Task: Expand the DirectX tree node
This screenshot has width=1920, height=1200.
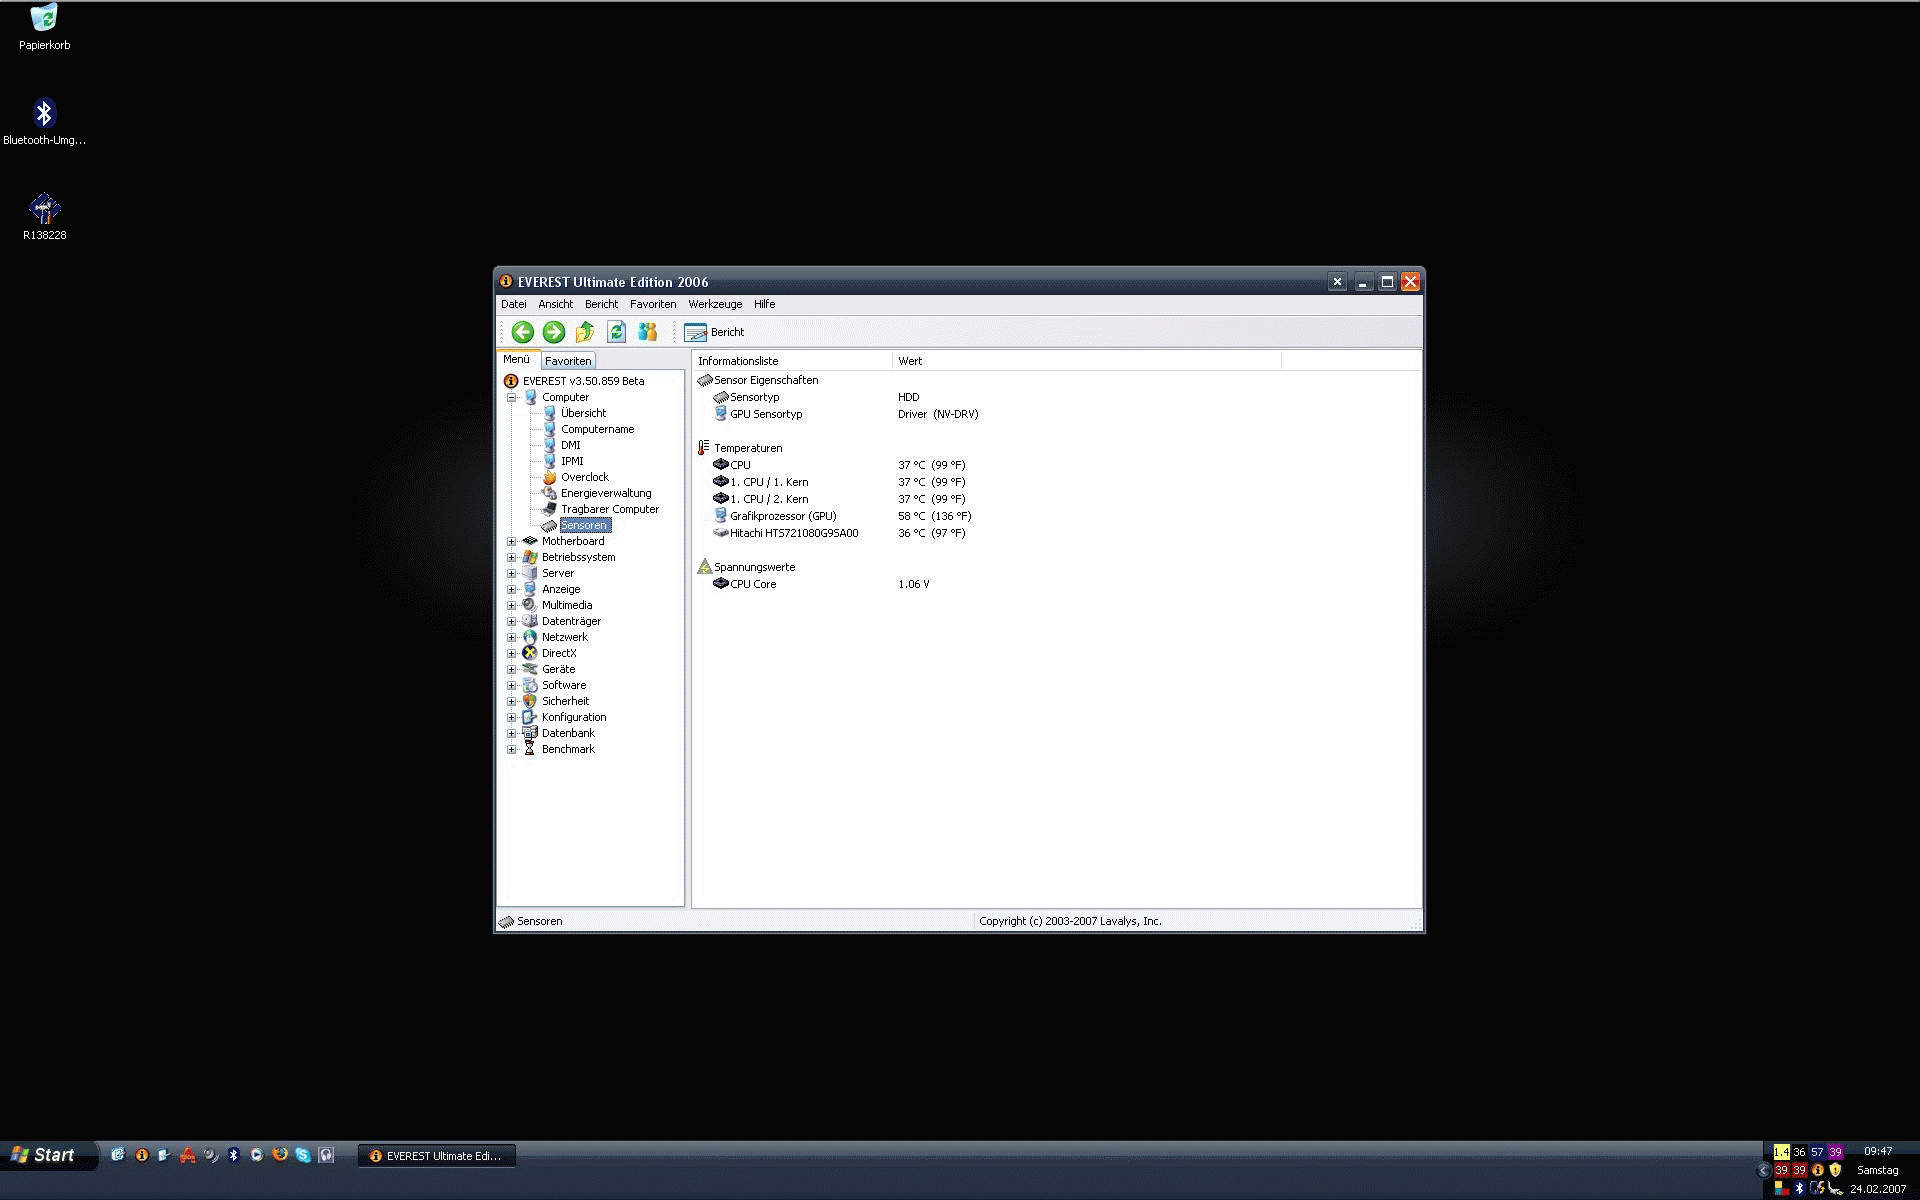Action: [x=512, y=653]
